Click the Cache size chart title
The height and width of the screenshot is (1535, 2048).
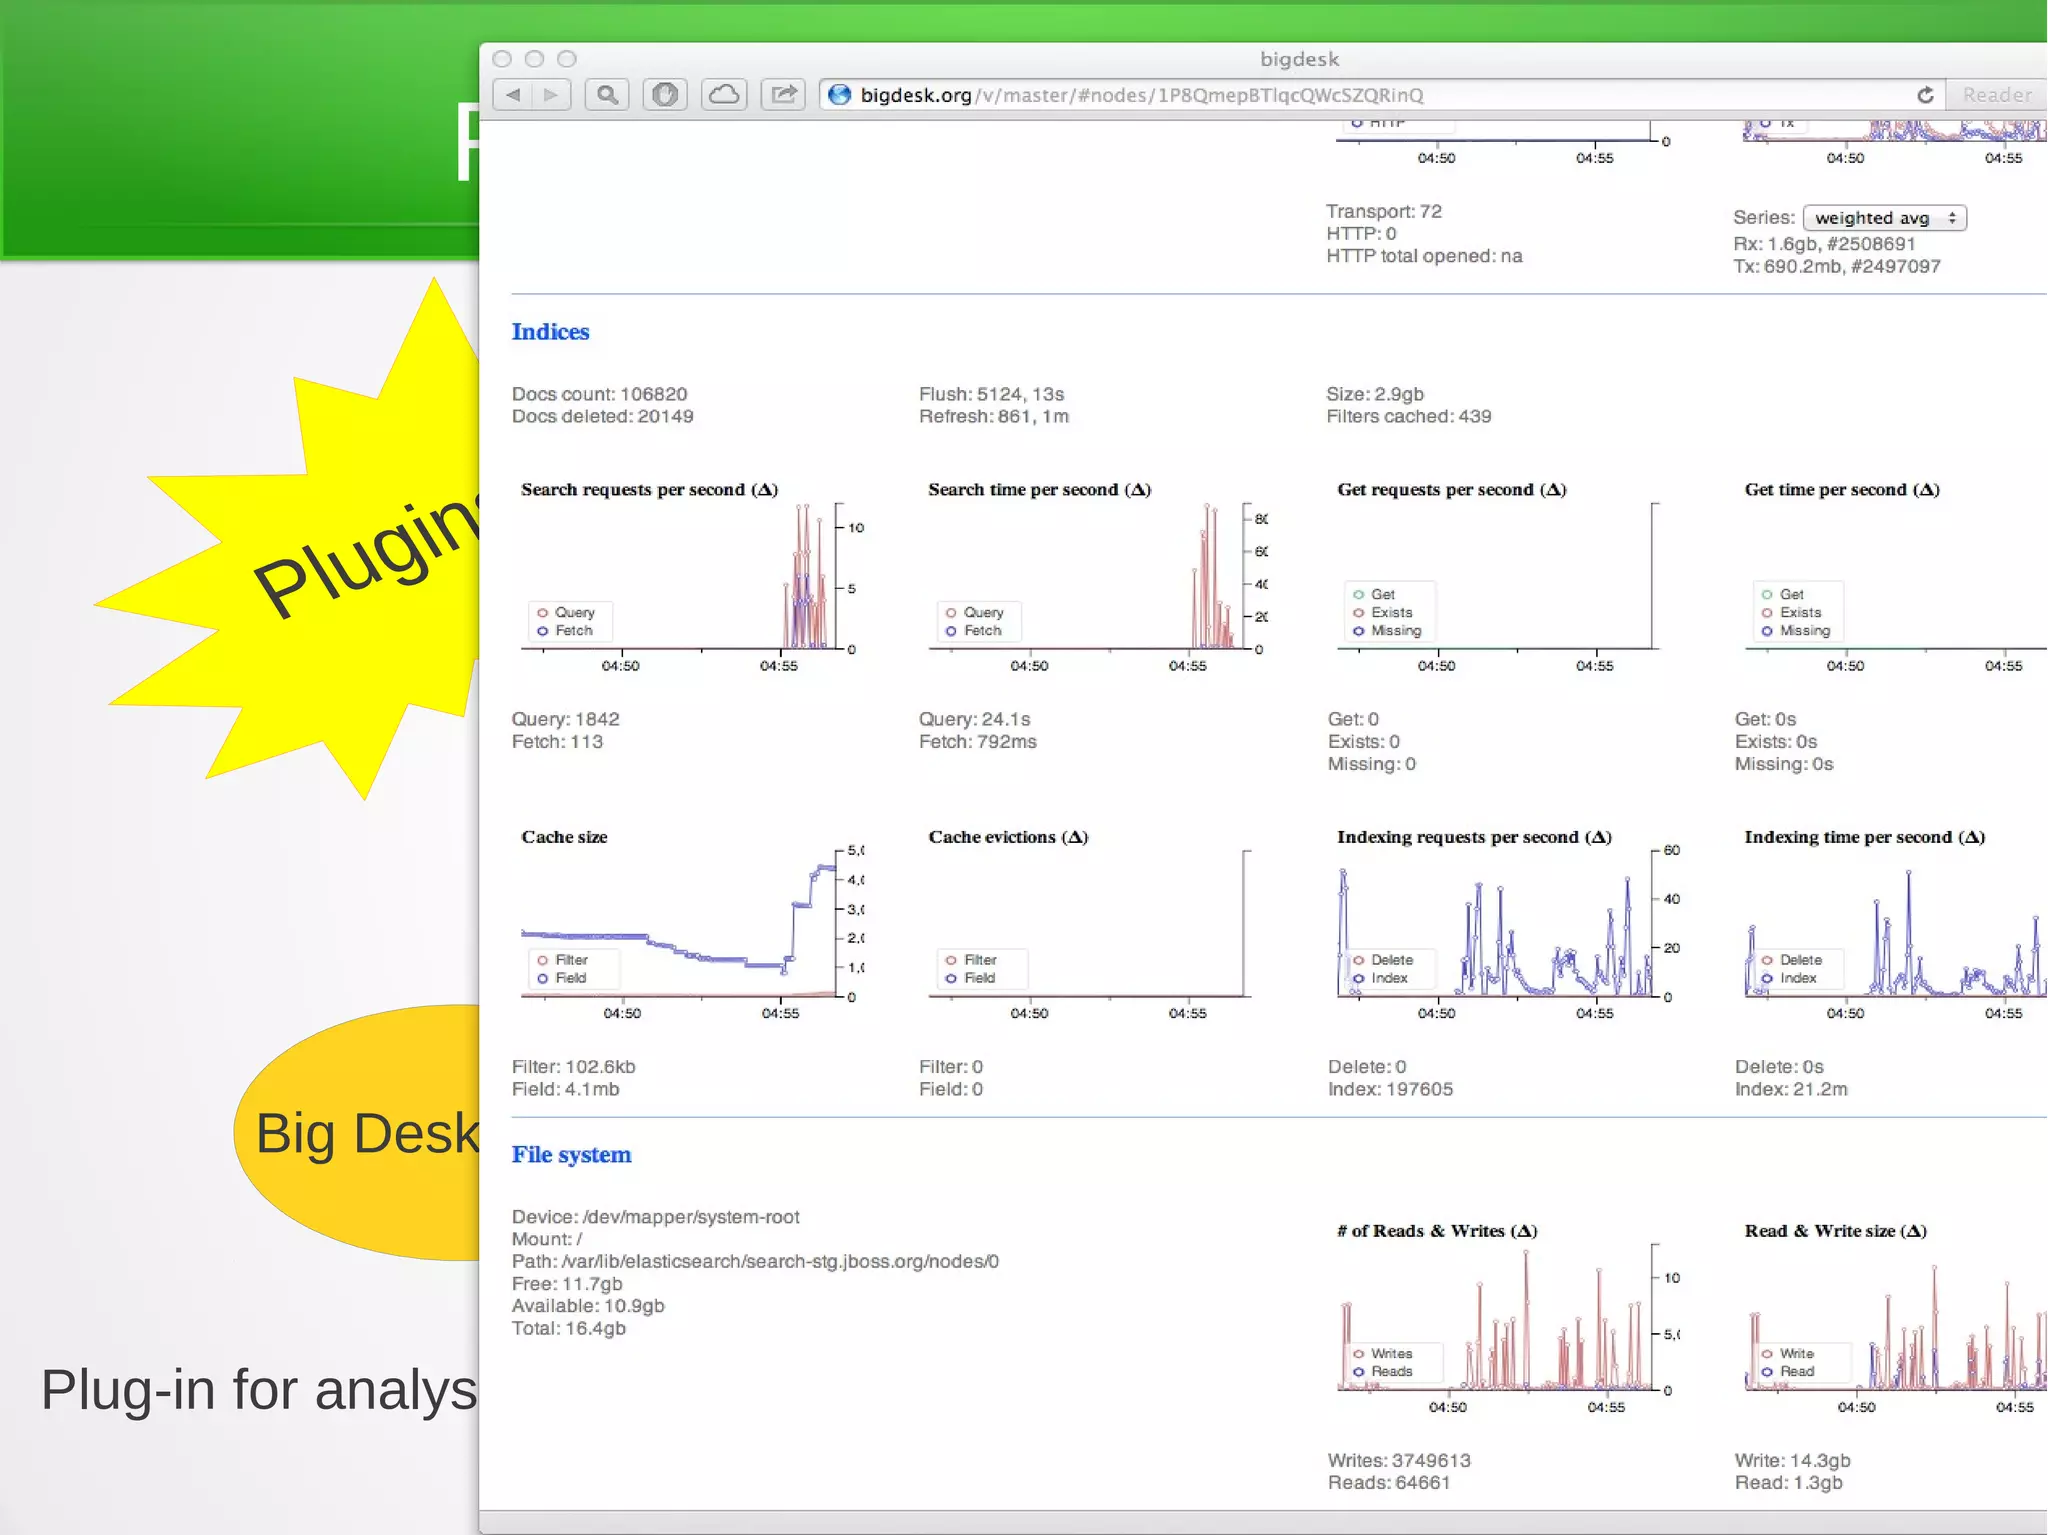(x=564, y=837)
